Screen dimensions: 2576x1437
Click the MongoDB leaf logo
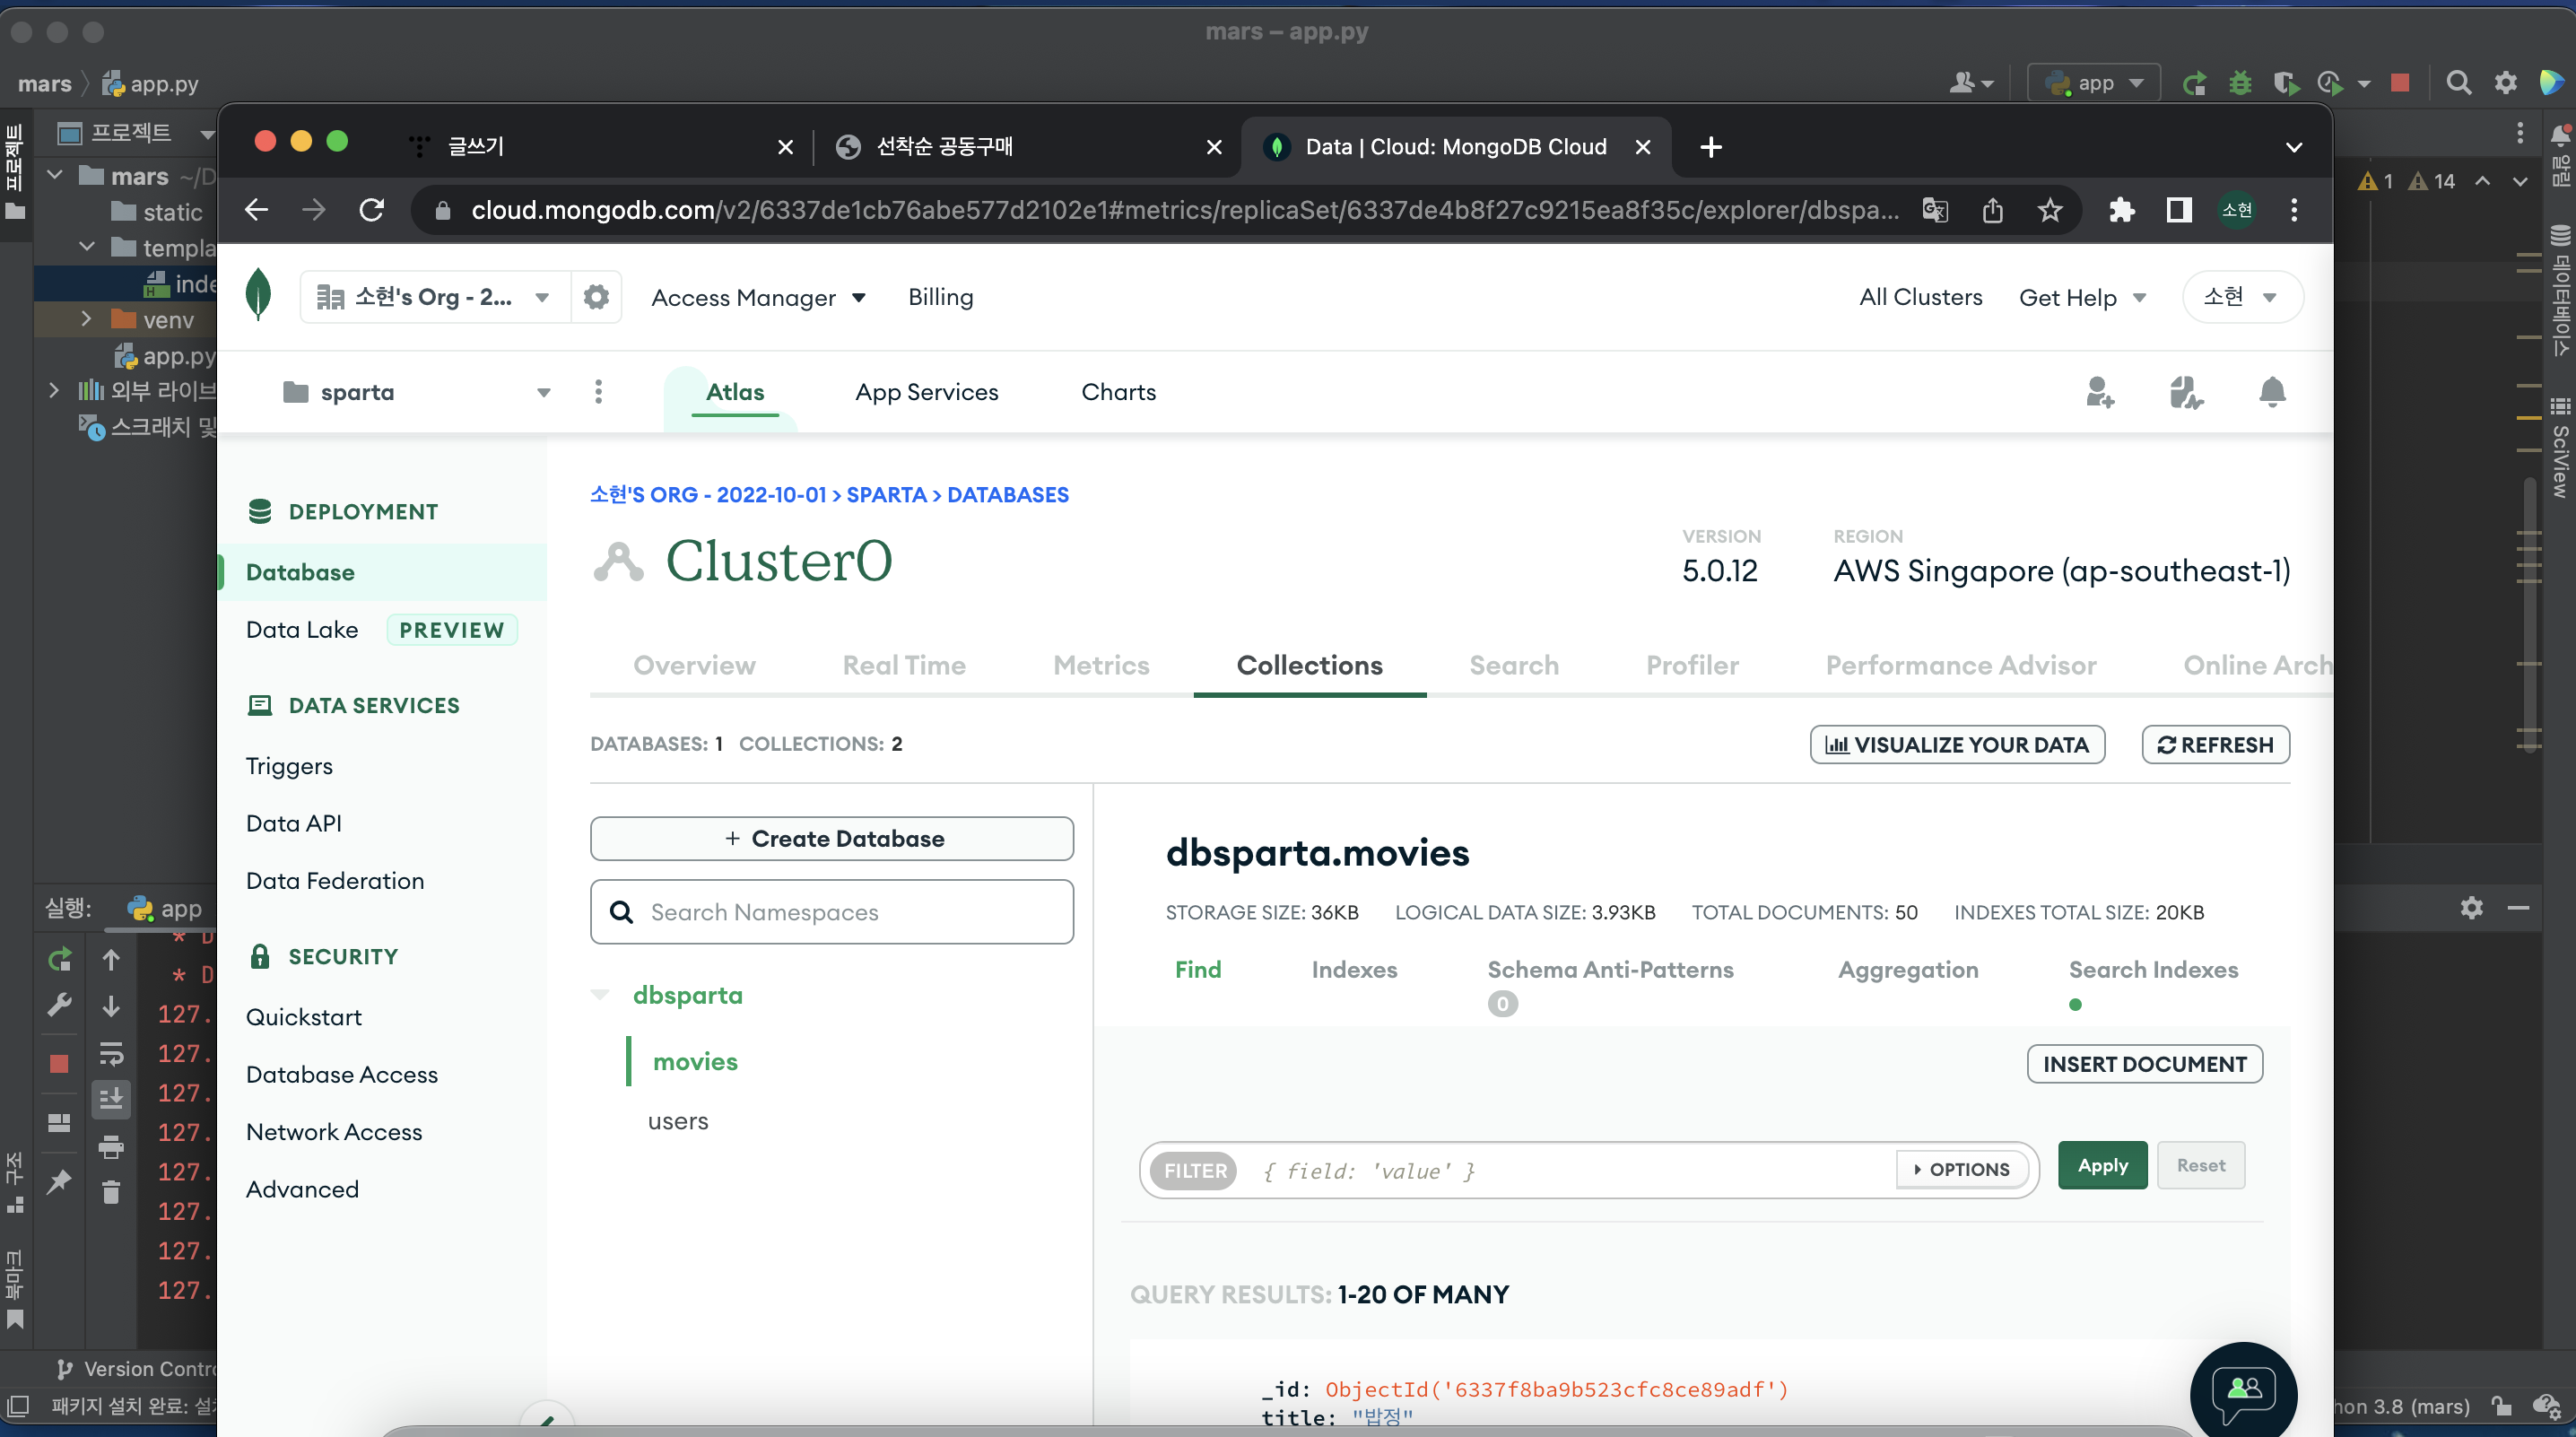[x=258, y=295]
